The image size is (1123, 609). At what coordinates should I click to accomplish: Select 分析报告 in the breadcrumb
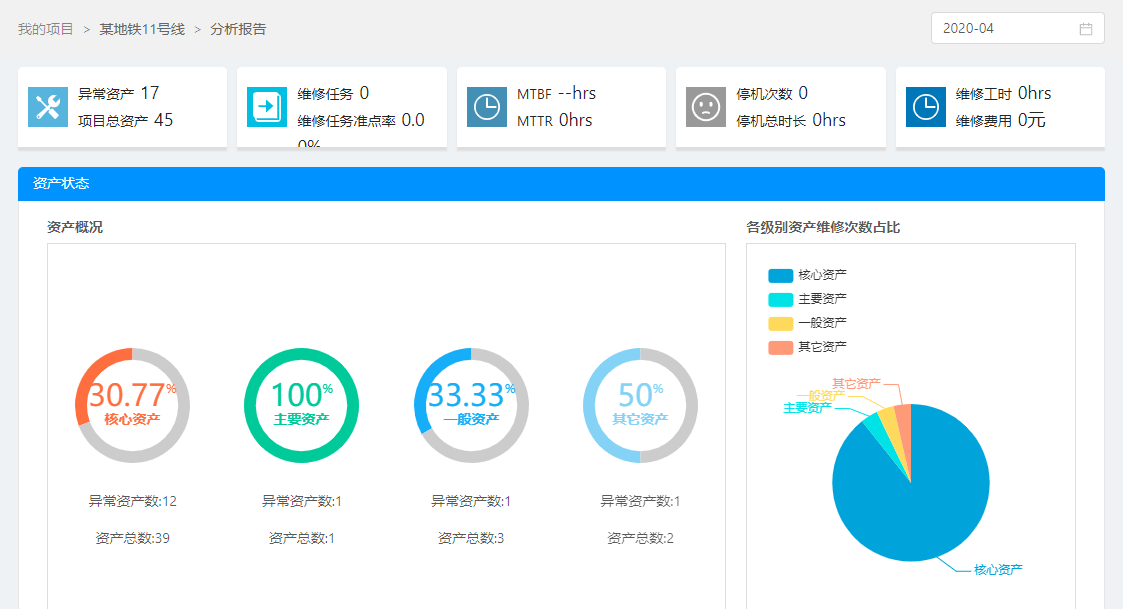pyautogui.click(x=238, y=29)
